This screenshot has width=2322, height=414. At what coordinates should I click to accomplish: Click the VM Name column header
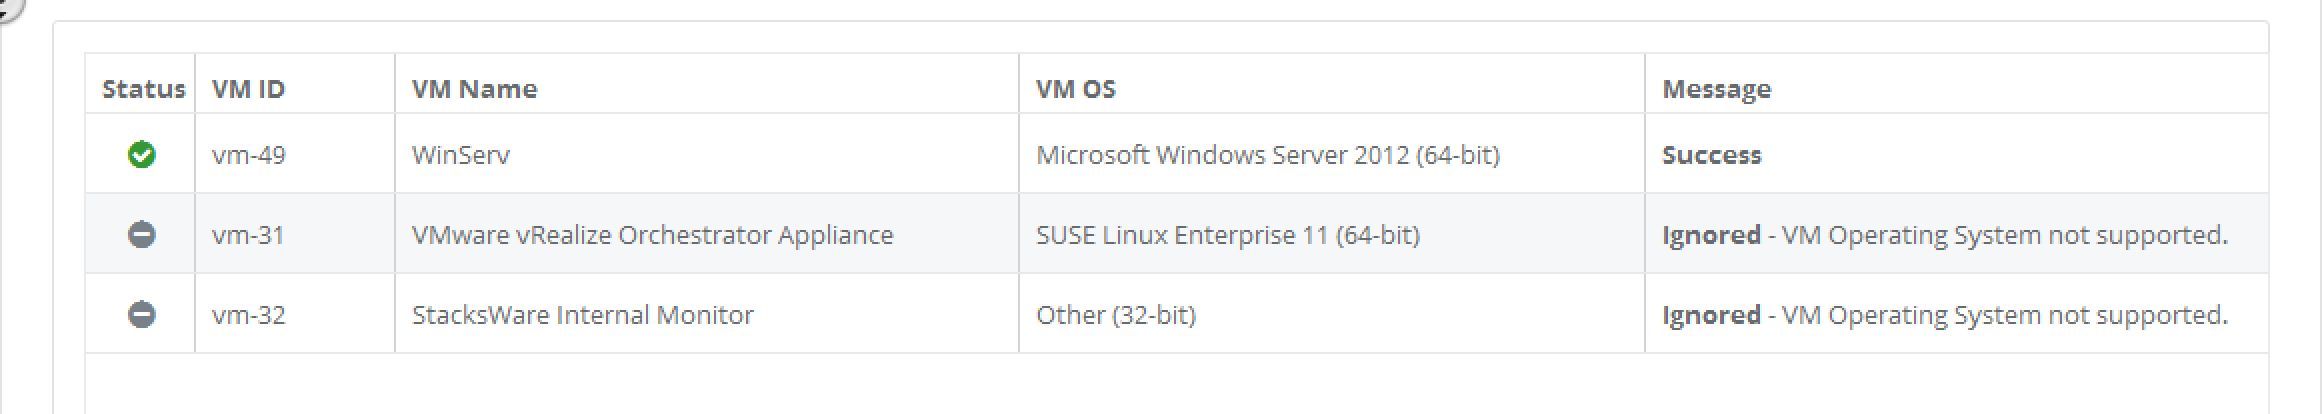(474, 89)
